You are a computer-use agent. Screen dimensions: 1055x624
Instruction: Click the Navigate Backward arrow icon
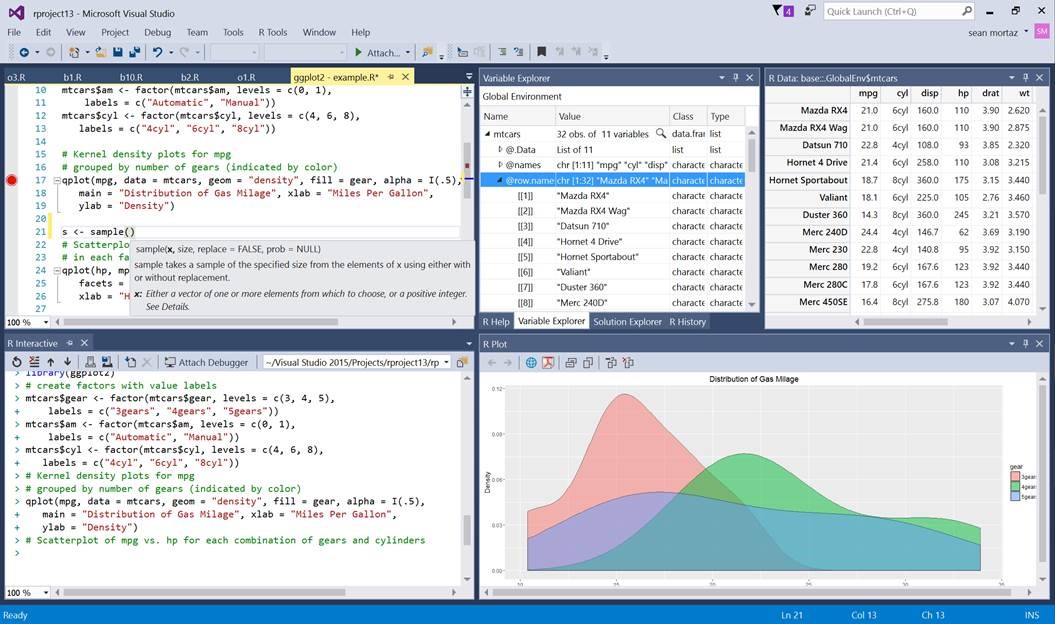(25, 51)
